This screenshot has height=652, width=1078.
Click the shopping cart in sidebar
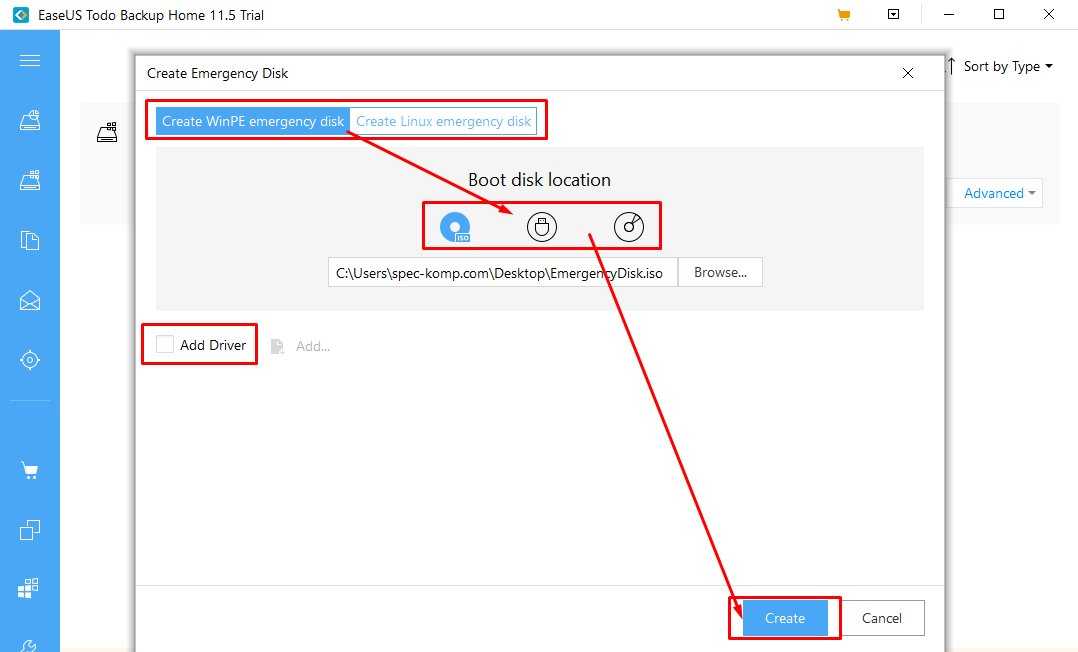[x=30, y=471]
